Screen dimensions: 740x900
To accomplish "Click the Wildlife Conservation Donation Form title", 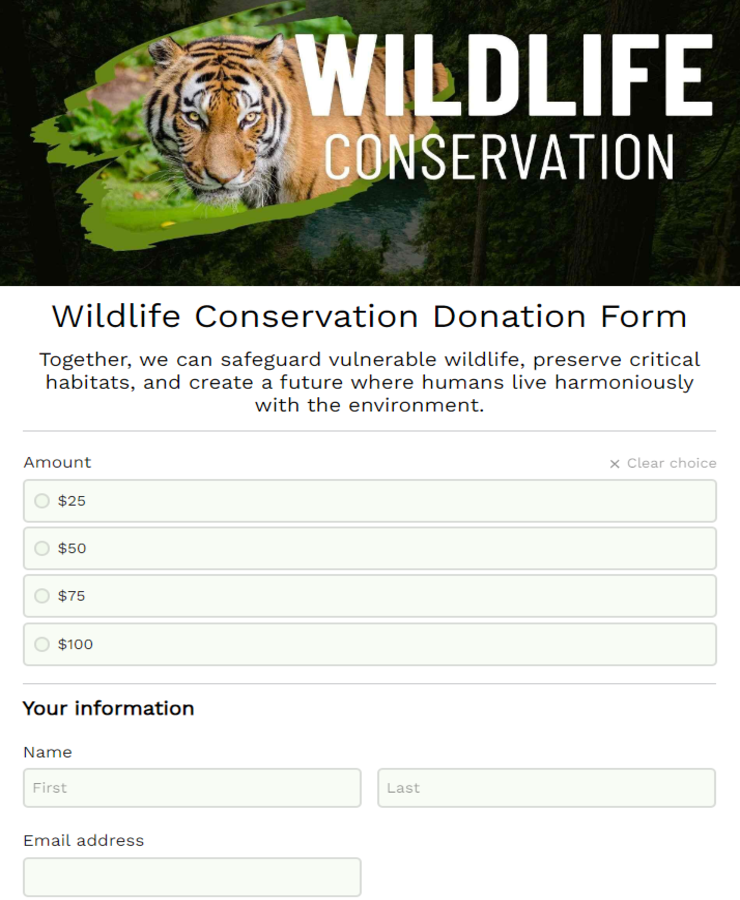I will point(369,317).
